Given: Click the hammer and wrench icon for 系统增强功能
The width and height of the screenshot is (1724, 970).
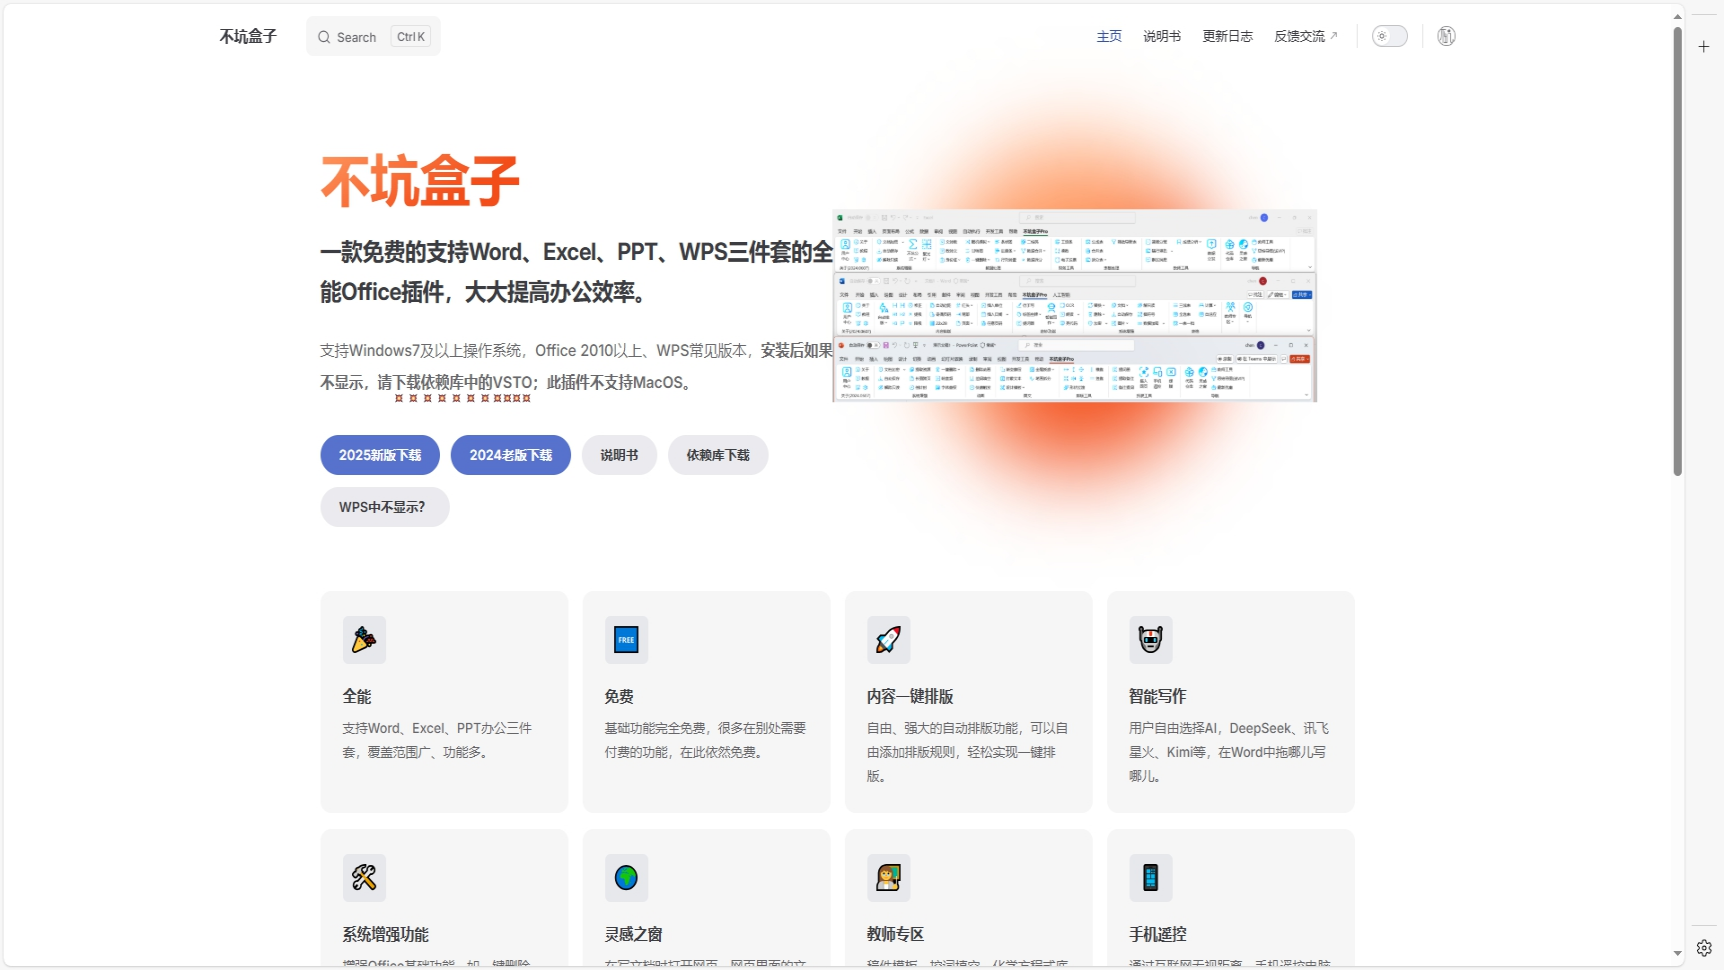Looking at the screenshot, I should (x=364, y=878).
